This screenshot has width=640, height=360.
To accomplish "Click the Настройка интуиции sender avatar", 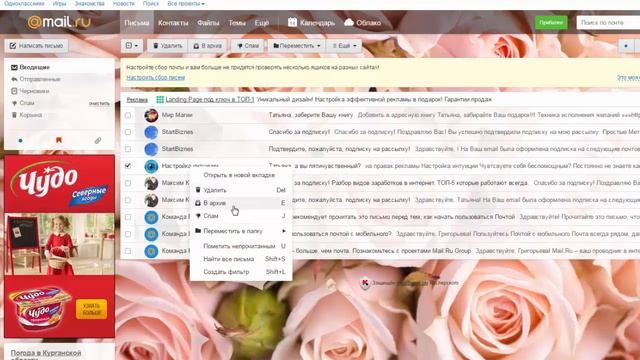I will [x=151, y=166].
